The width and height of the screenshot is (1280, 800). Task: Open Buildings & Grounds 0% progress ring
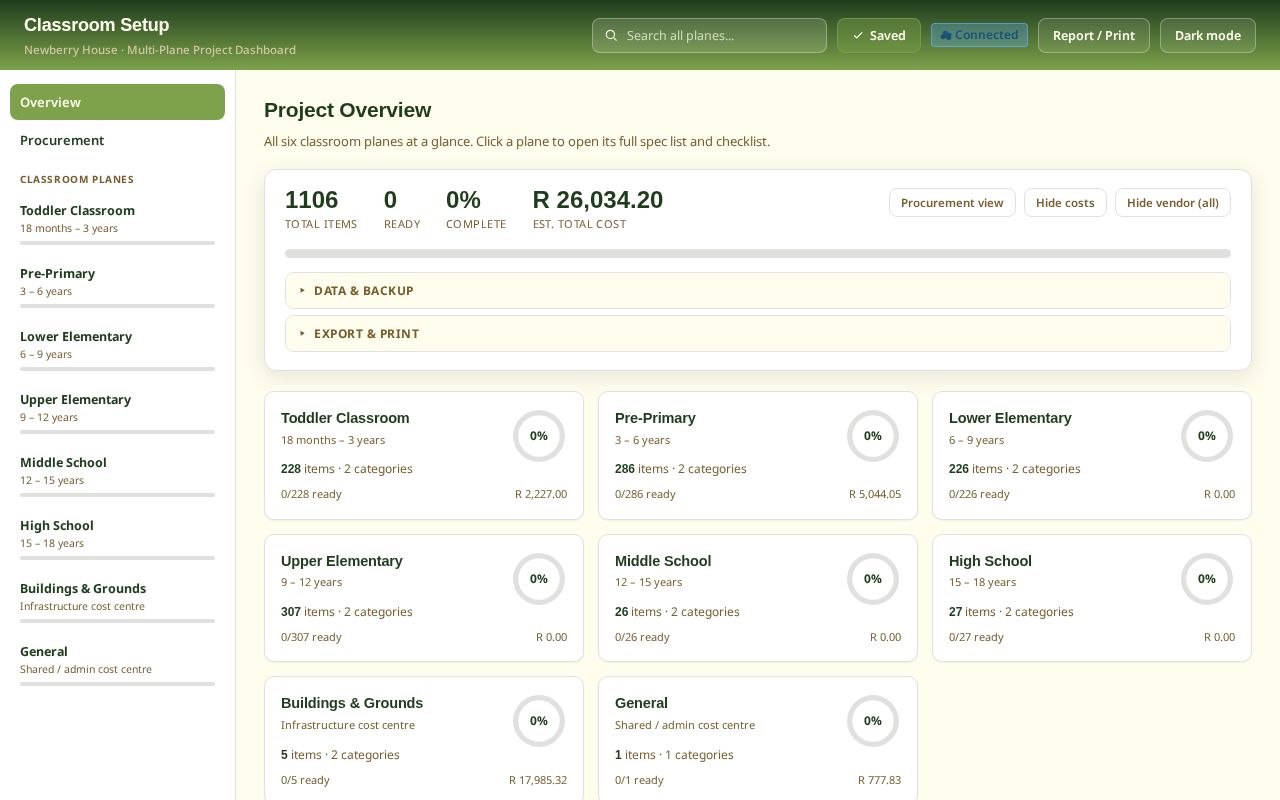tap(539, 721)
